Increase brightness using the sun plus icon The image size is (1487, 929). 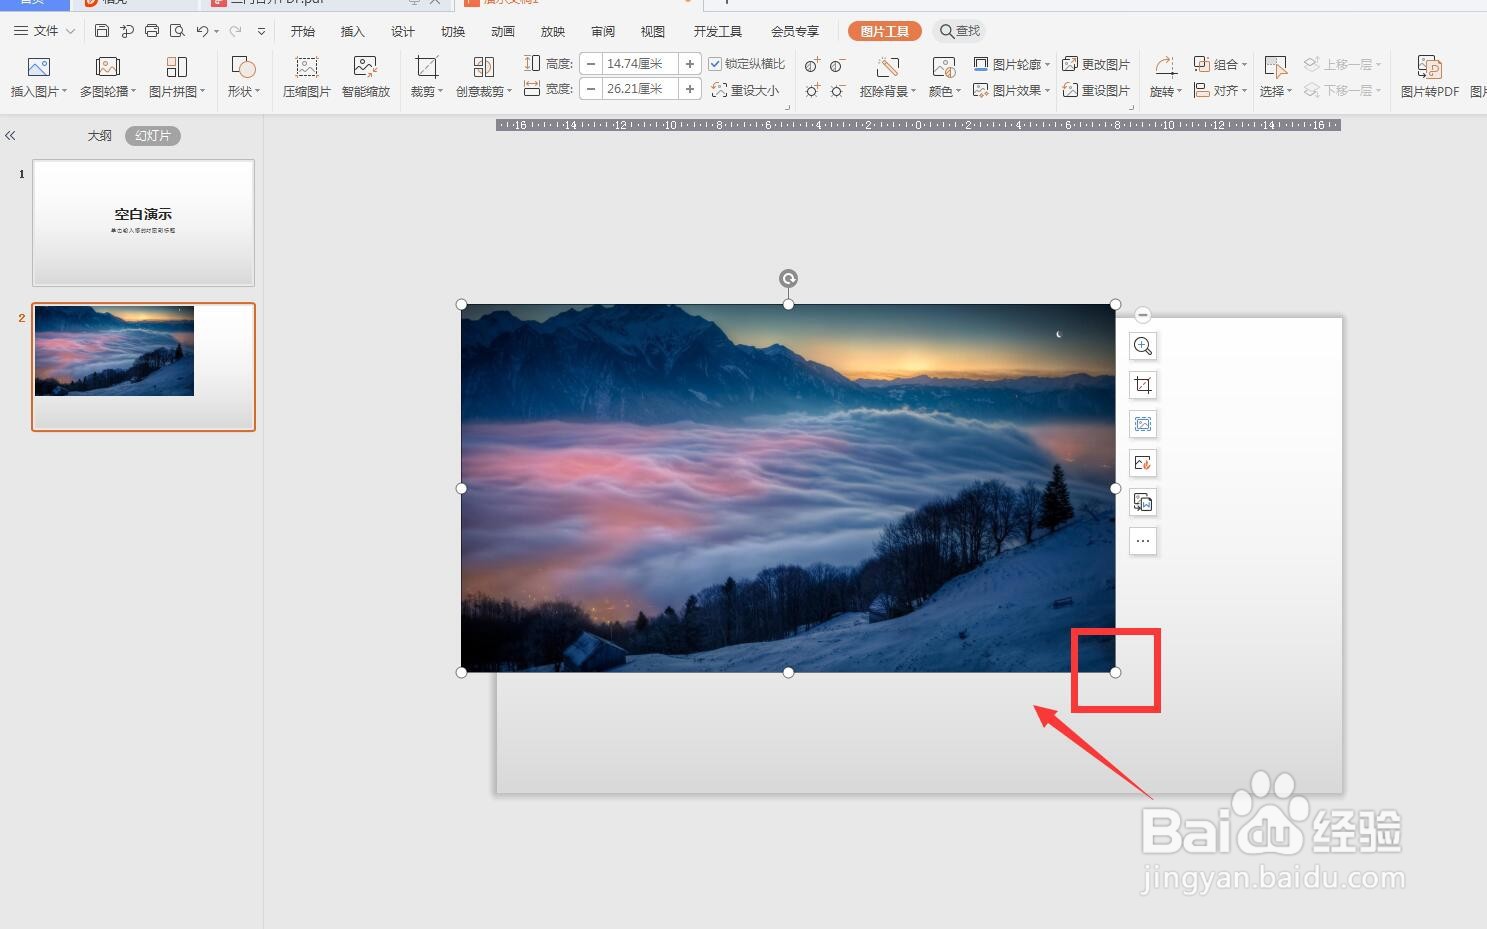812,90
